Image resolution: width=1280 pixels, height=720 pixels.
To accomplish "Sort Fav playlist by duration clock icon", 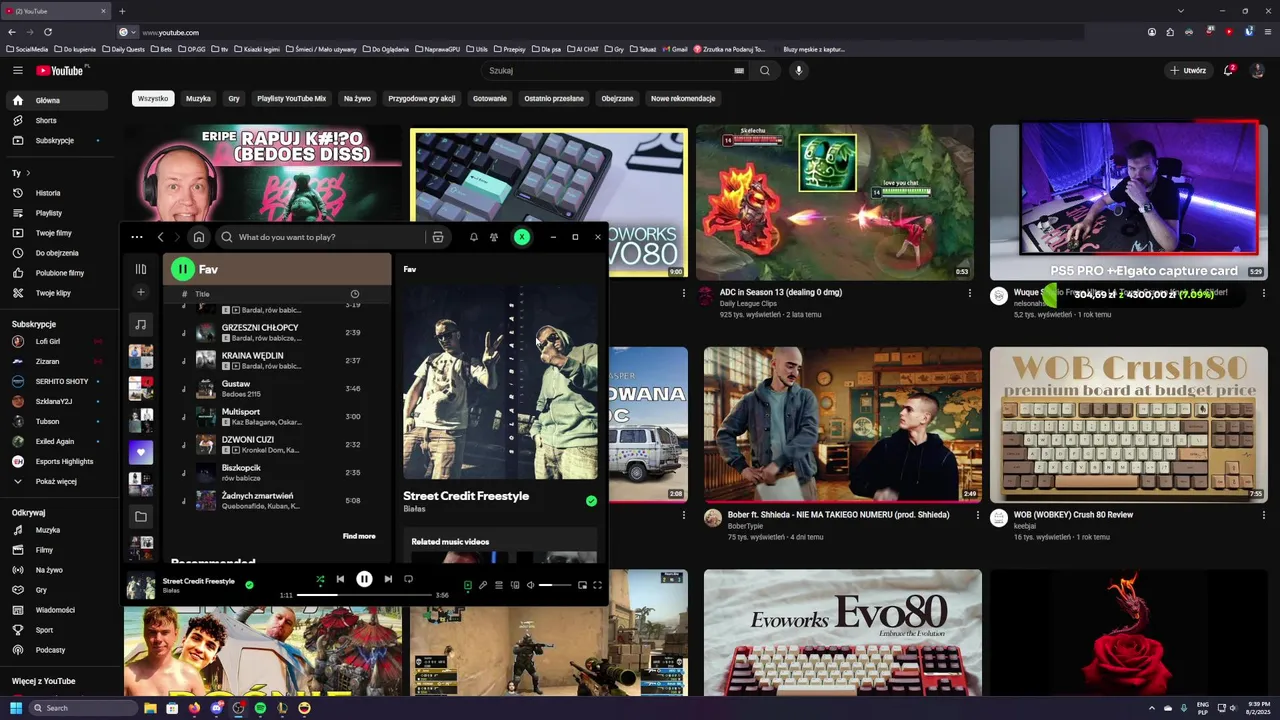I will 354,294.
